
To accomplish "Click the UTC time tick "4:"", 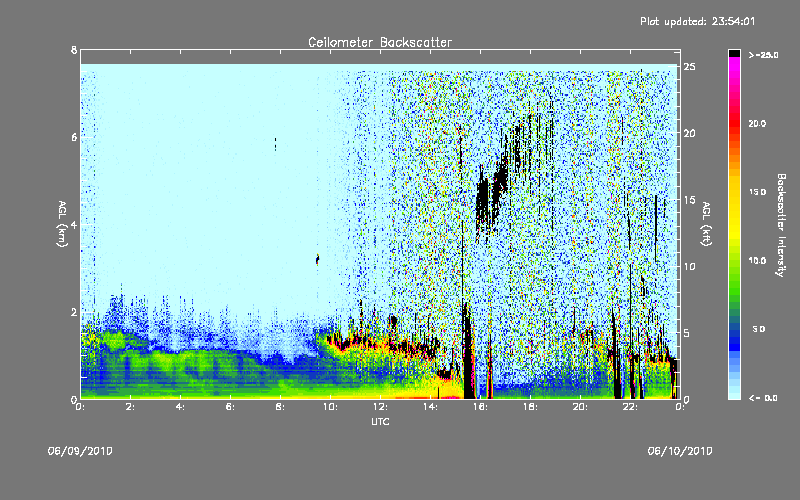I will [x=180, y=407].
